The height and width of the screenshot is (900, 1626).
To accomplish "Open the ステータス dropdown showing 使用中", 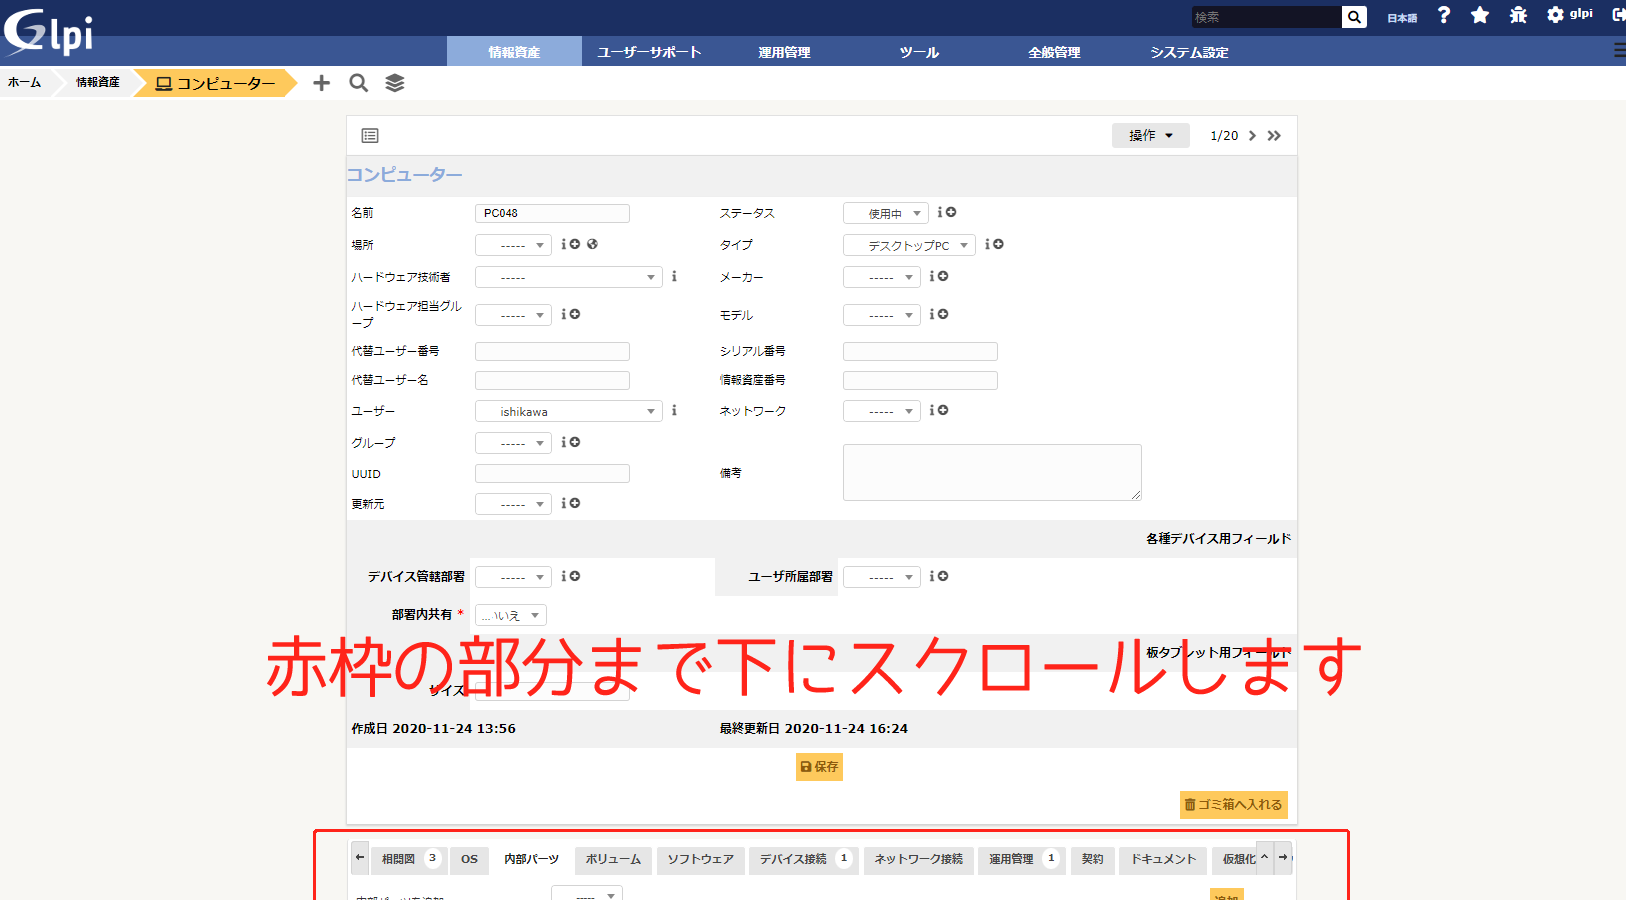I will point(885,213).
